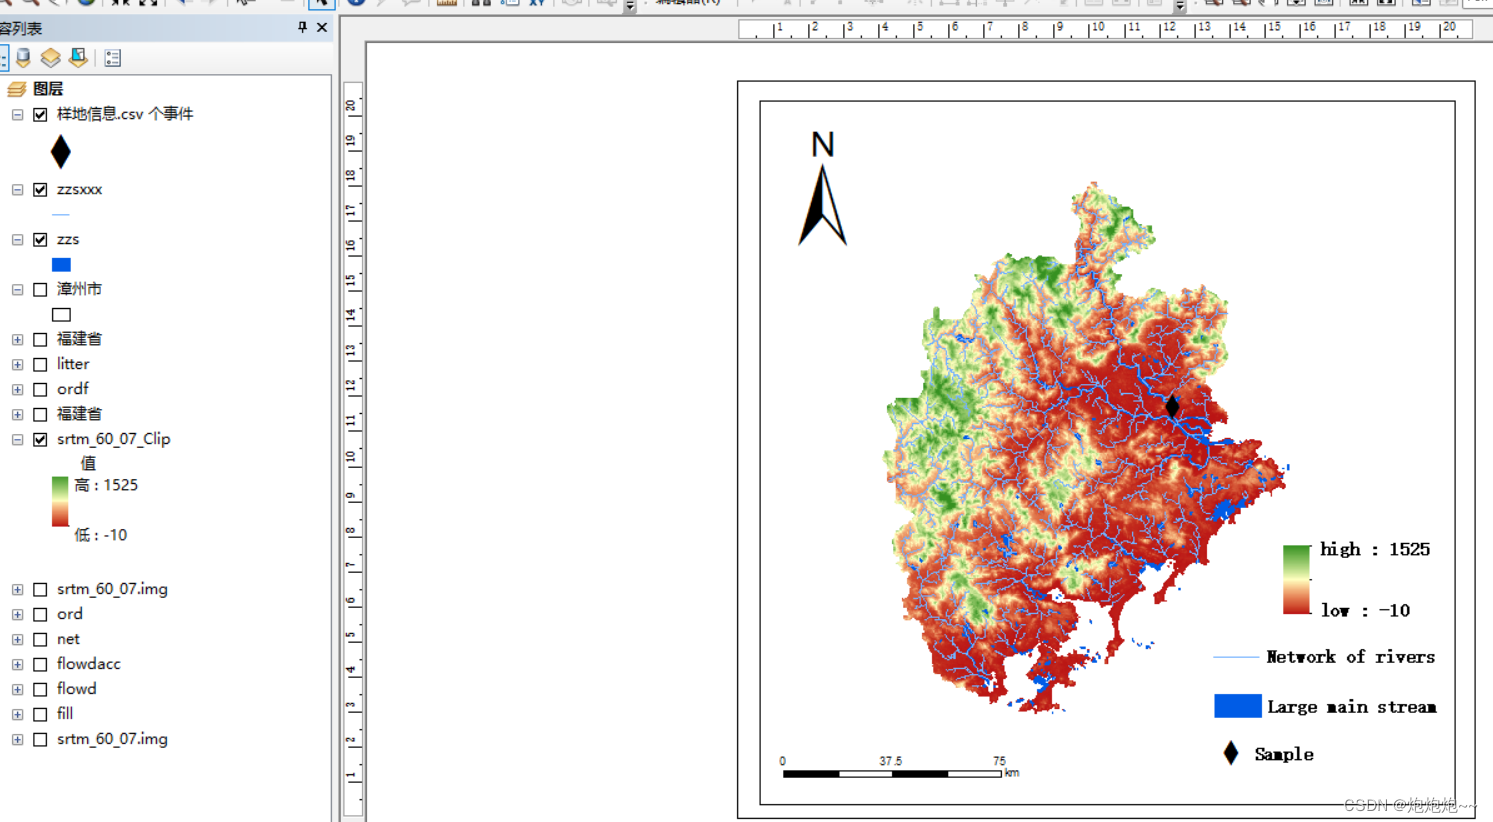This screenshot has height=822, width=1493.
Task: Select the Network of rivers legend line
Action: tap(1236, 657)
